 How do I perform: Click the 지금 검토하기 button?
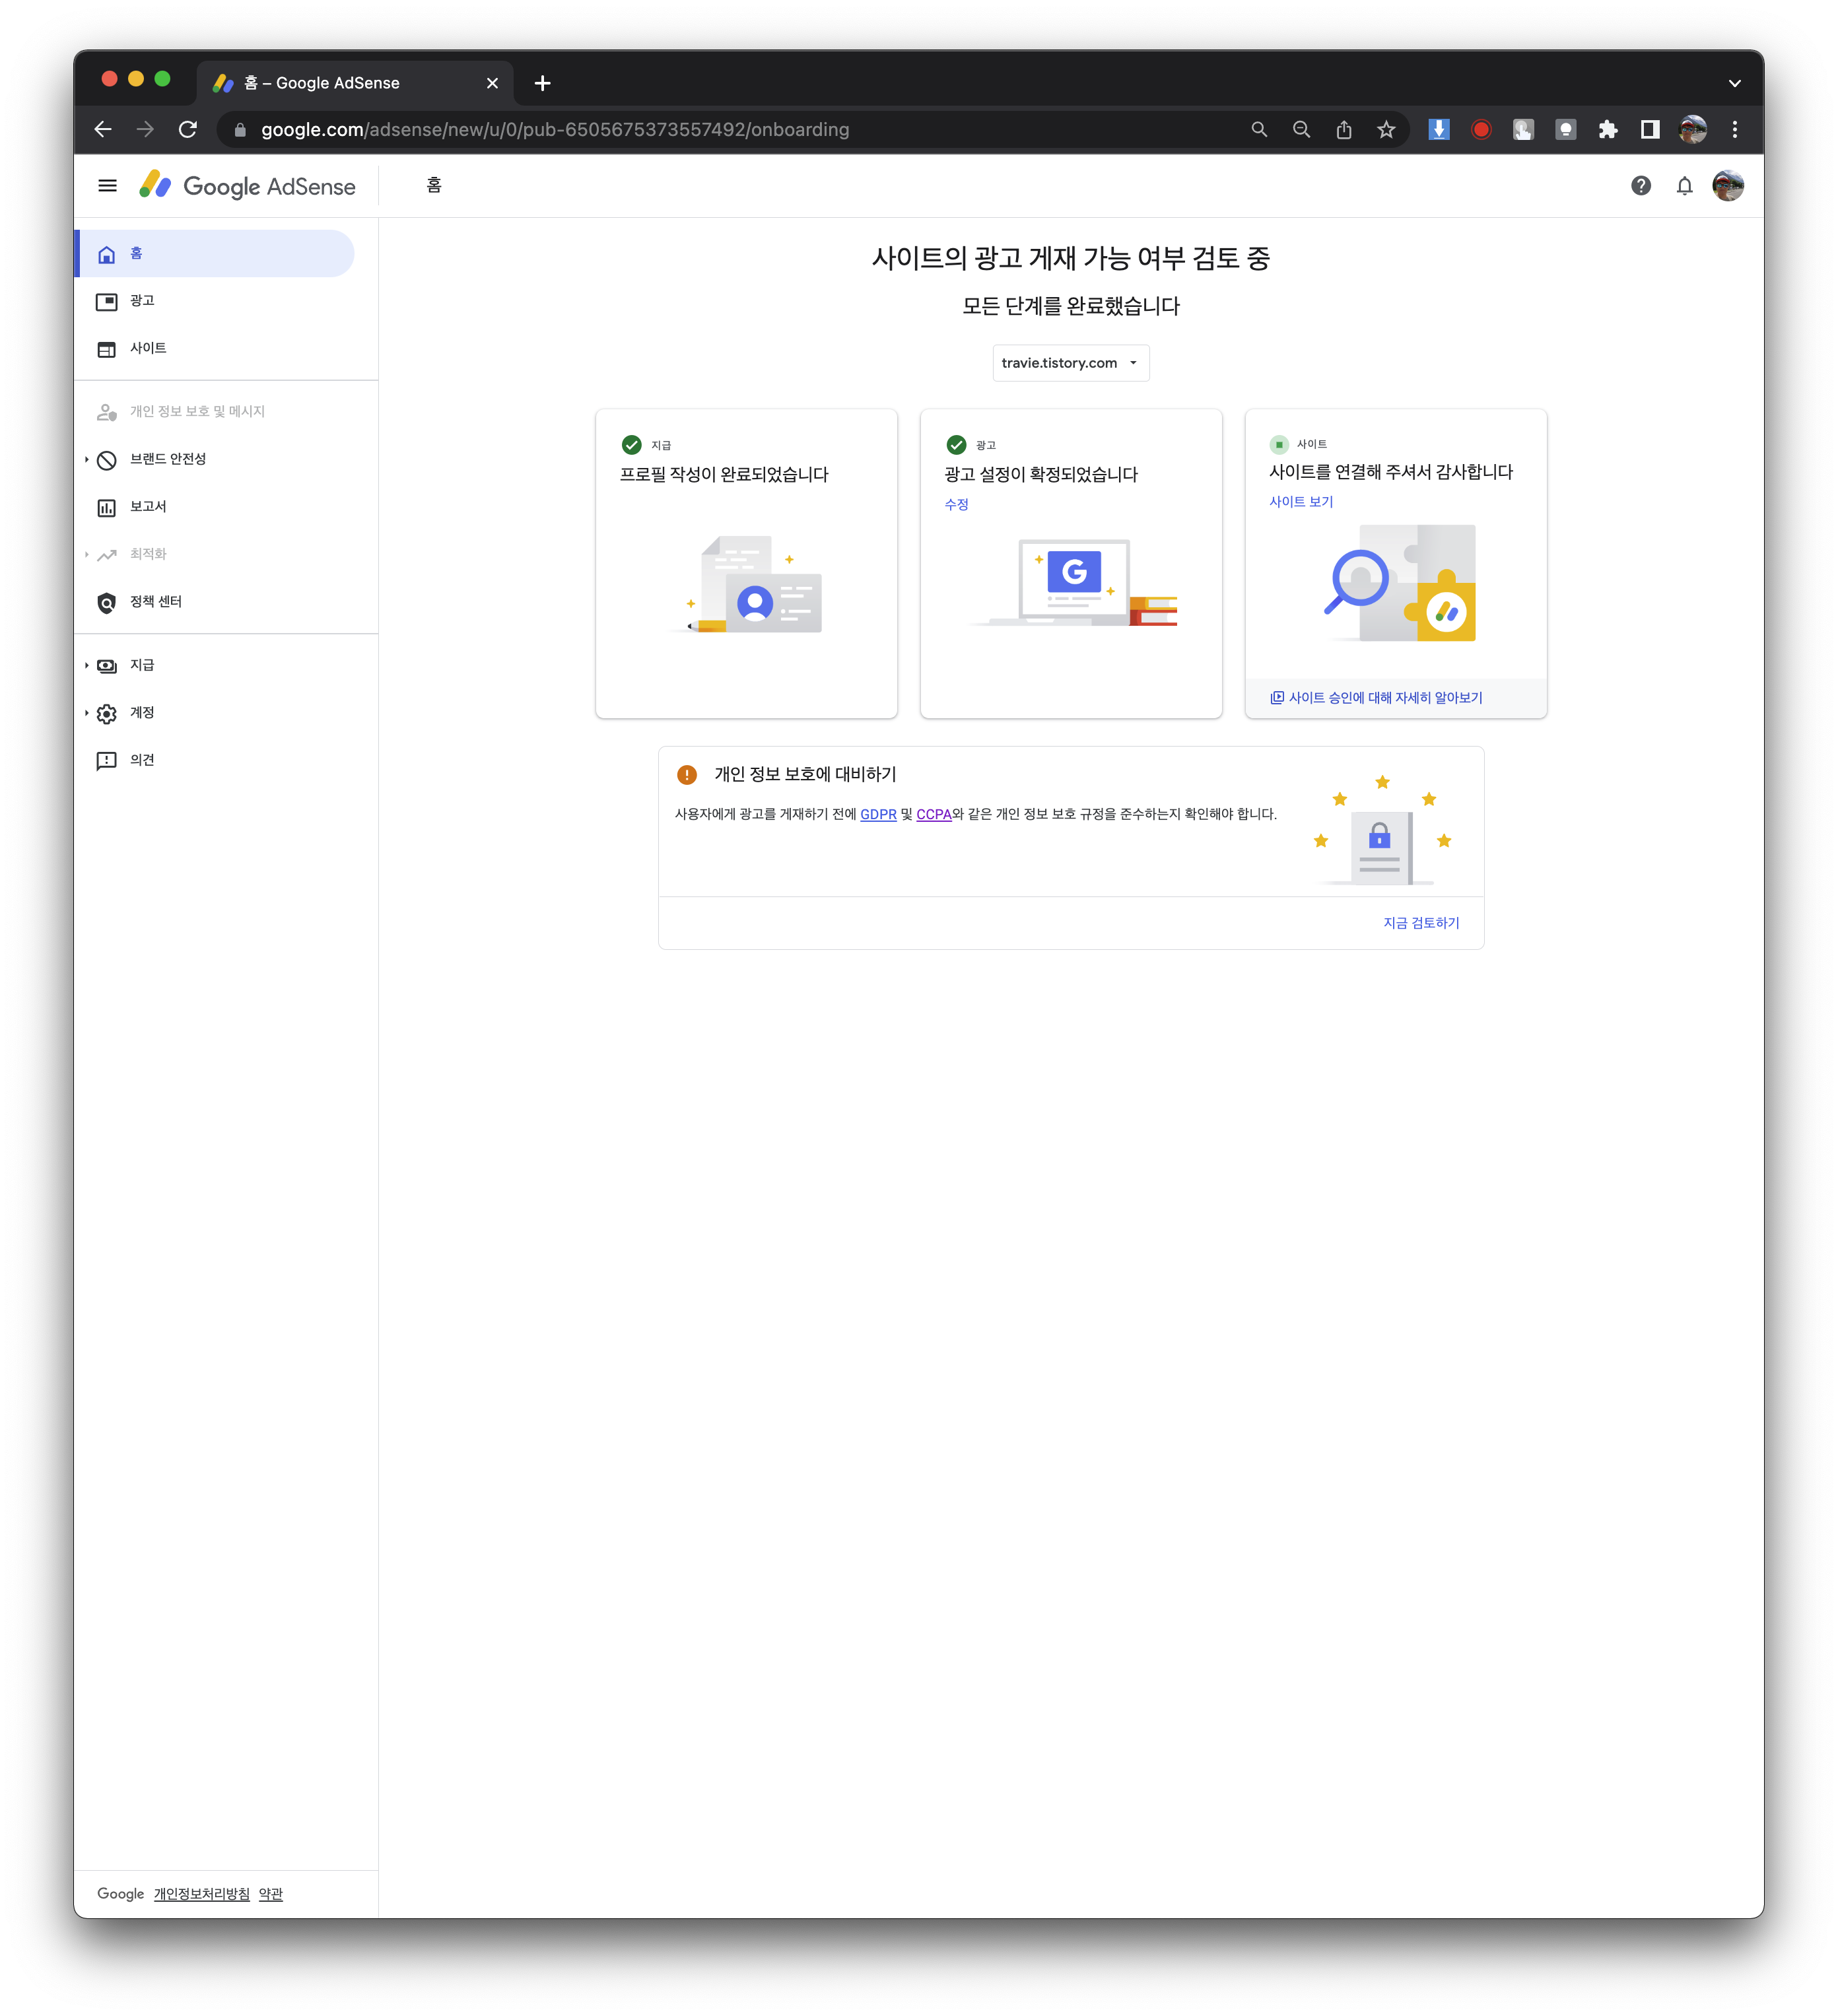pyautogui.click(x=1420, y=923)
